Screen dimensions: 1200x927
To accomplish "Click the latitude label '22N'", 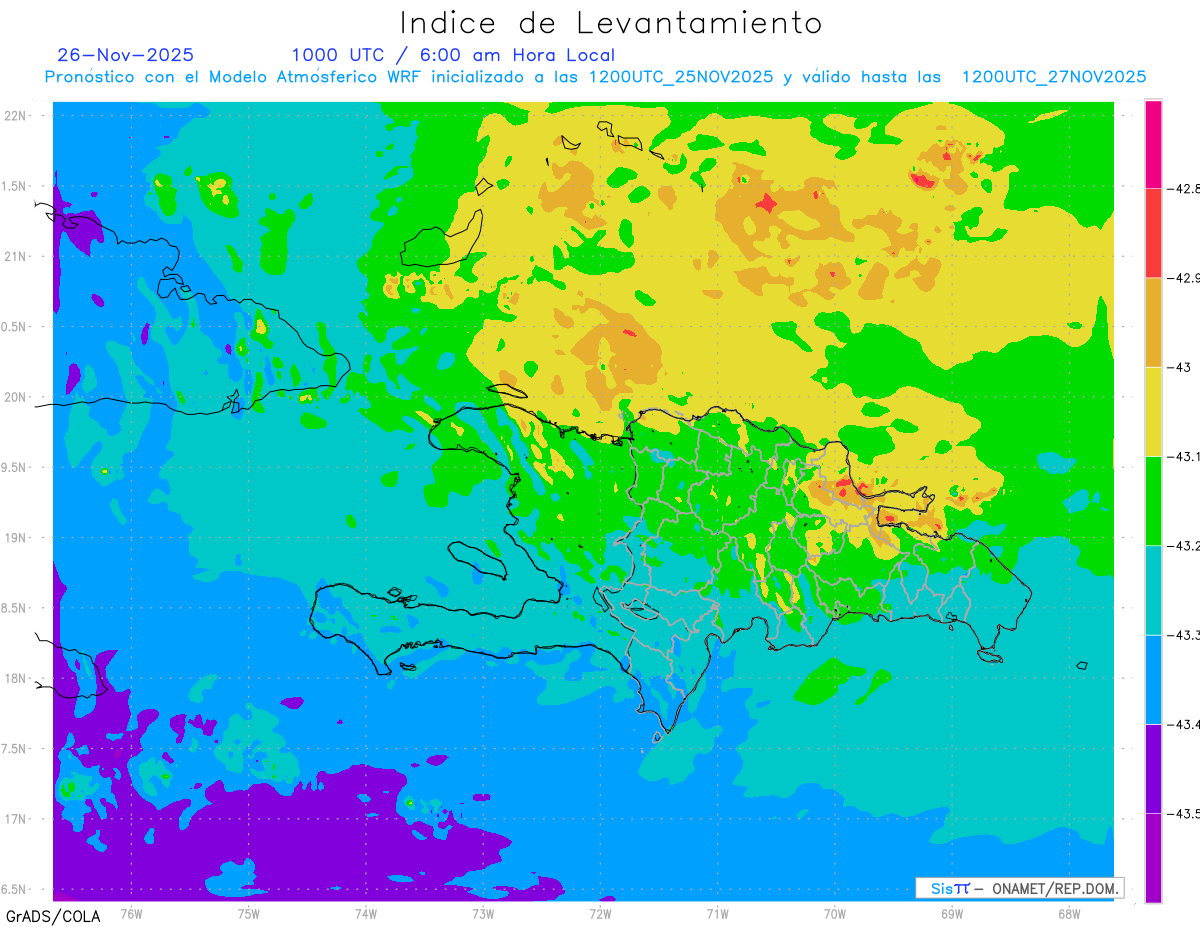I will [14, 115].
